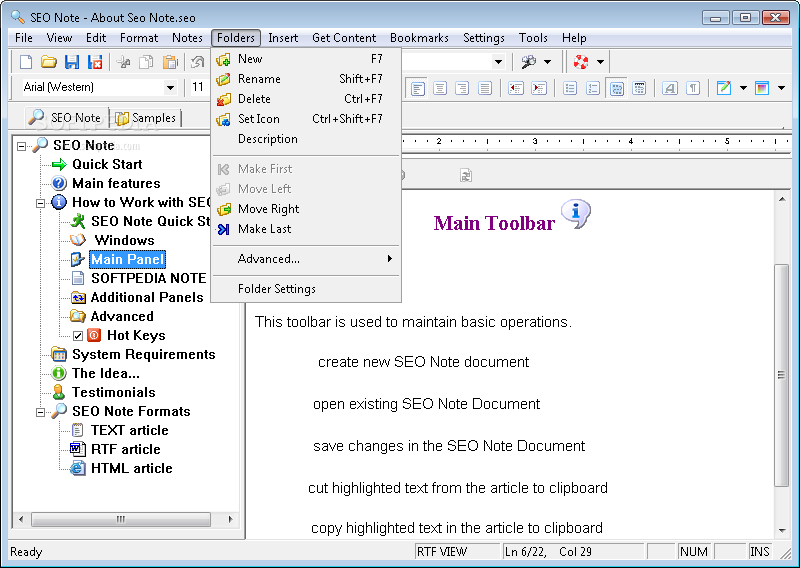Viewport: 800px width, 568px height.
Task: Select Set Icon menu entry
Action: (x=306, y=119)
